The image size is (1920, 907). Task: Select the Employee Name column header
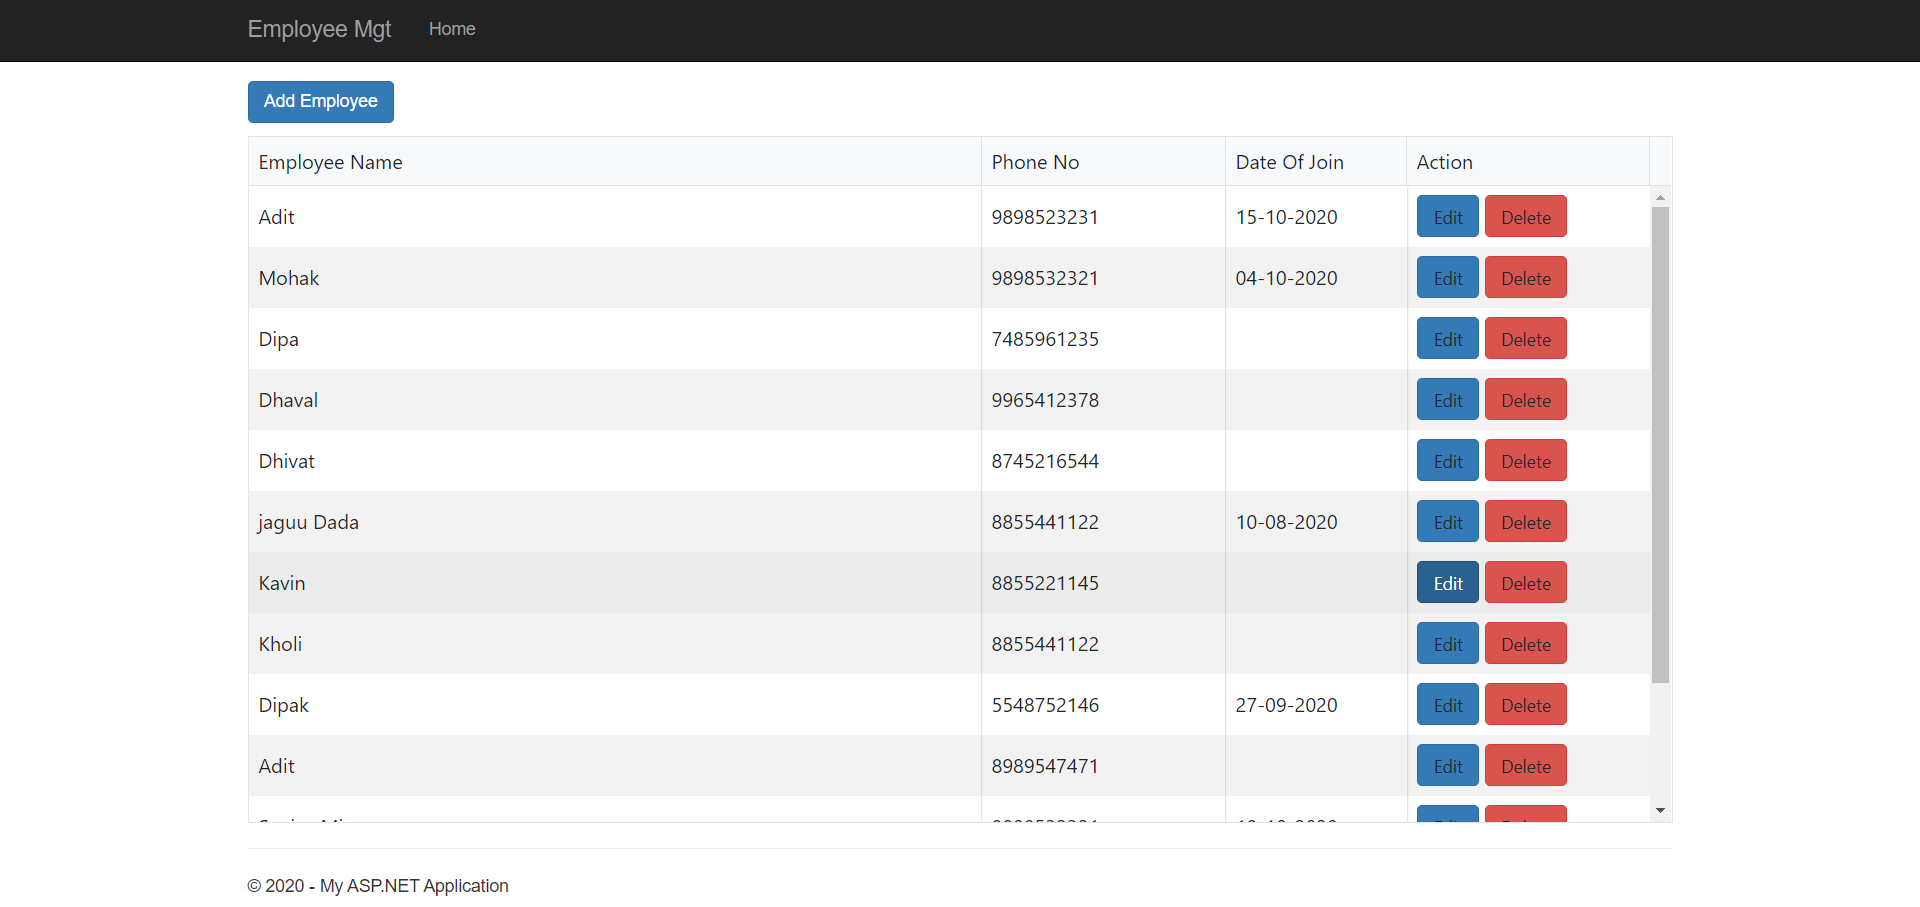click(330, 162)
